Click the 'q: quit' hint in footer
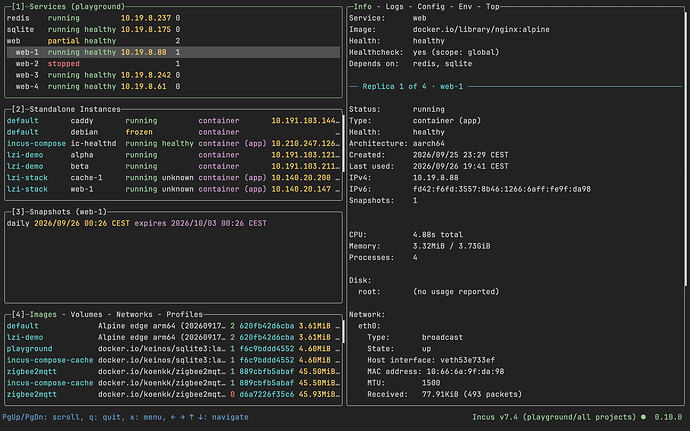This screenshot has height=431, width=690. (105, 417)
